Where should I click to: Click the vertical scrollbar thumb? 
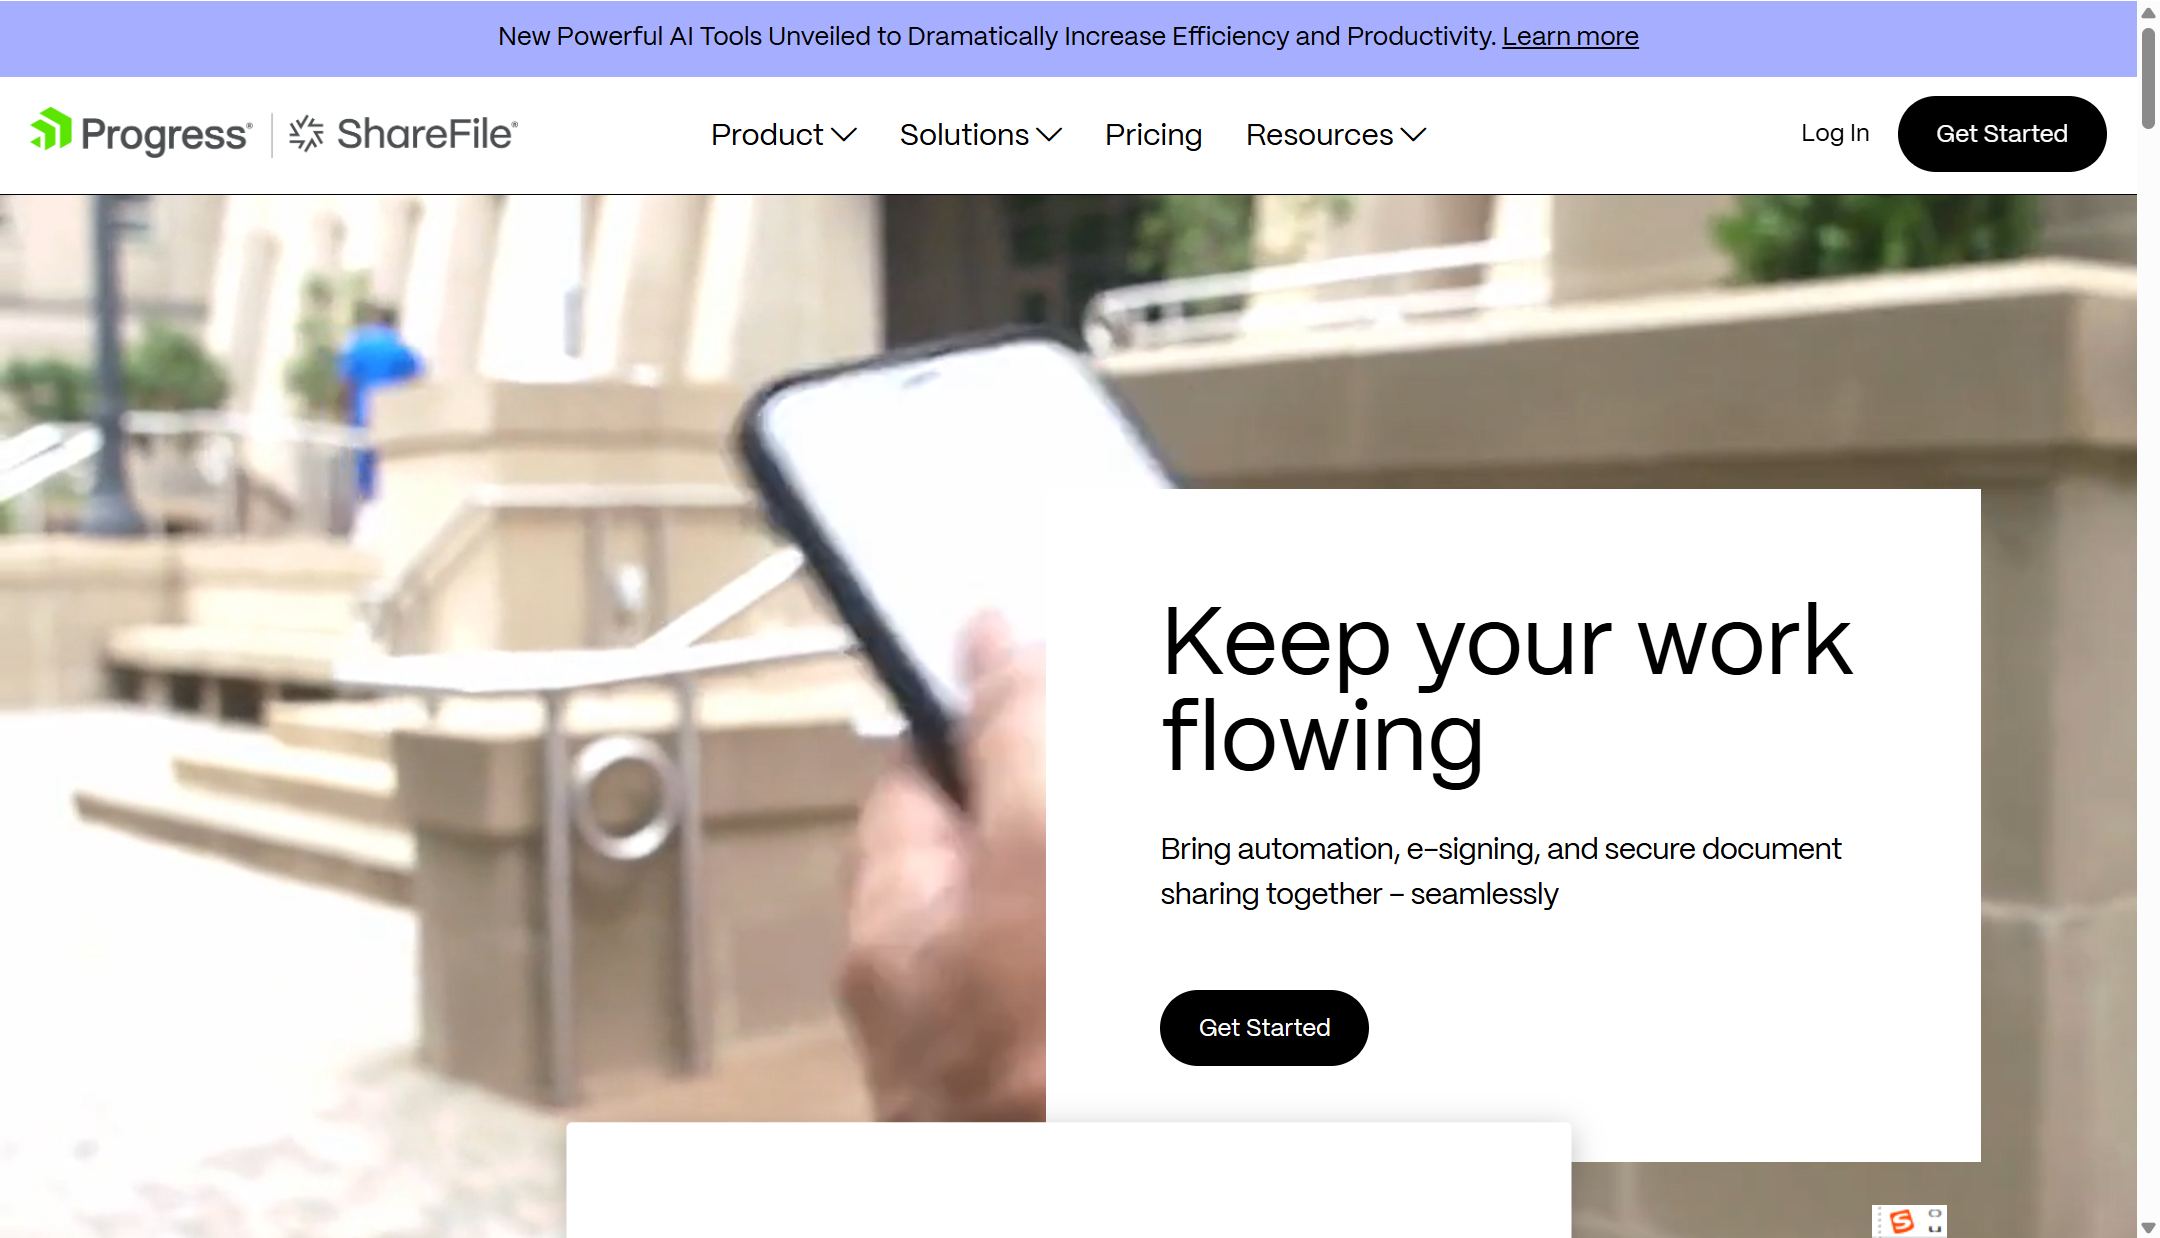pos(2148,78)
